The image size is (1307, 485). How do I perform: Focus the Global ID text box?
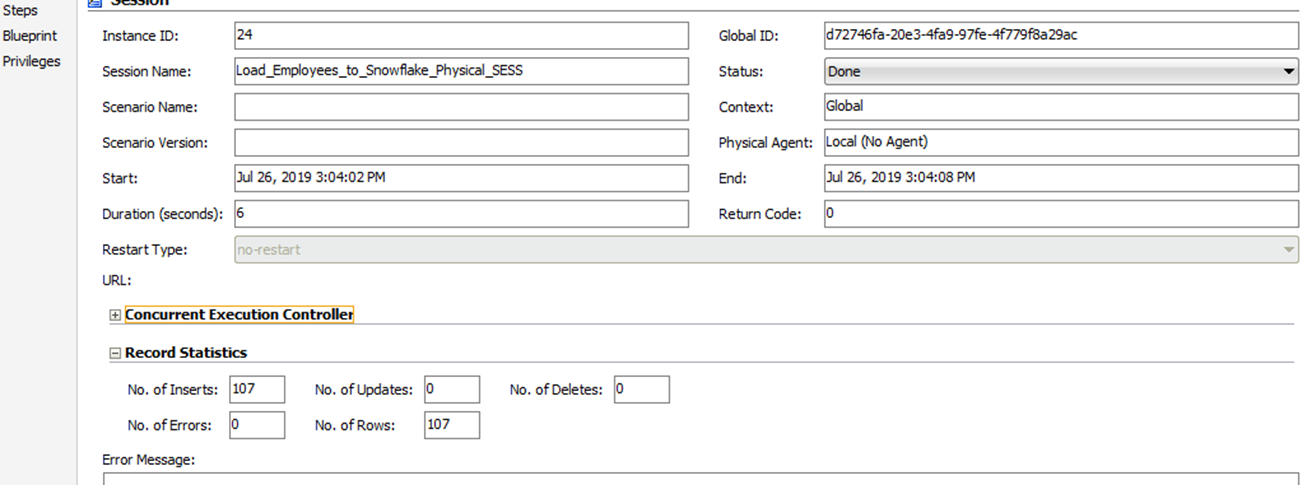(1060, 36)
